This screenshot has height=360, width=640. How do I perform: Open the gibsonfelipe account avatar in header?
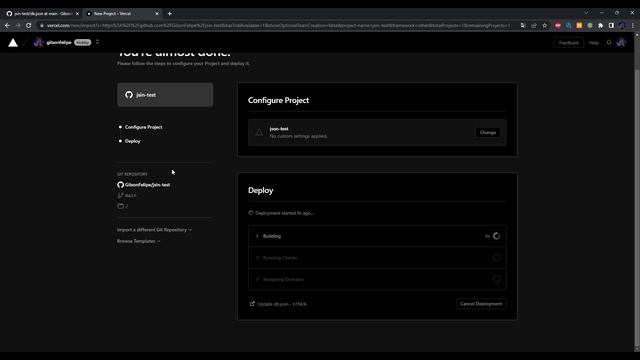click(38, 42)
